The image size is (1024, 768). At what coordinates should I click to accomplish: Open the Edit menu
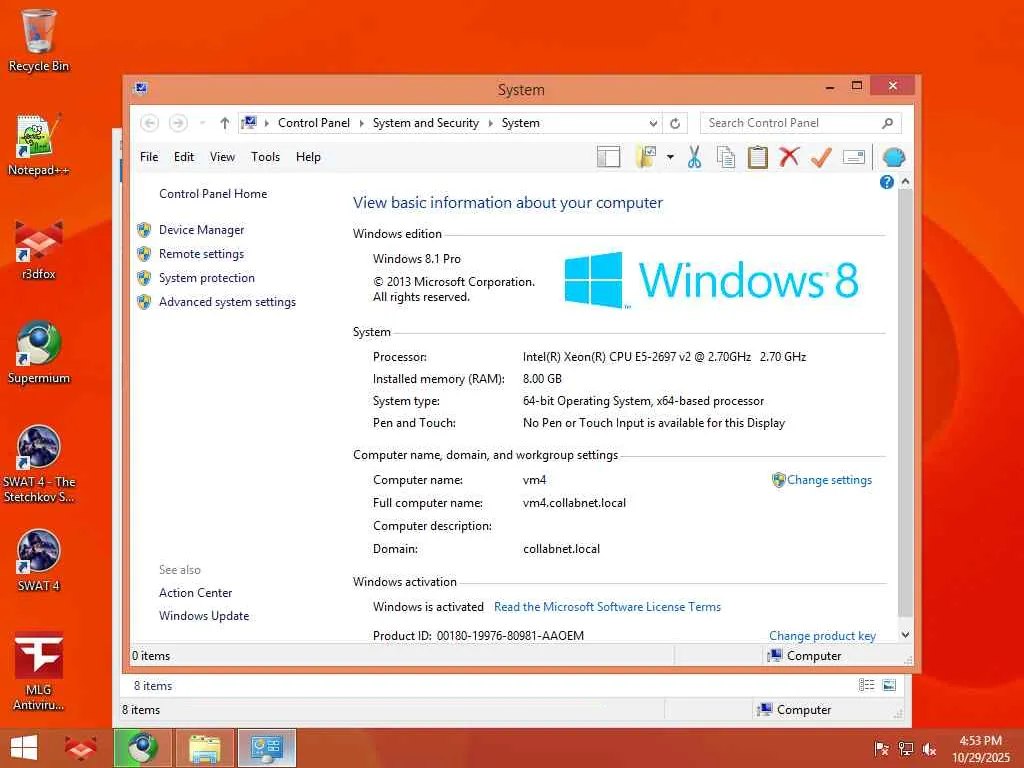pyautogui.click(x=184, y=157)
